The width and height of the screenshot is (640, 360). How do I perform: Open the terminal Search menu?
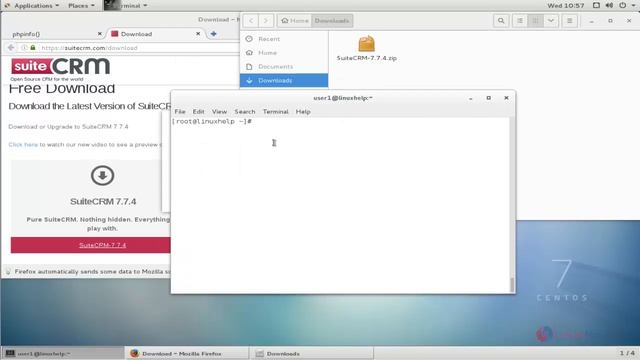coord(244,111)
